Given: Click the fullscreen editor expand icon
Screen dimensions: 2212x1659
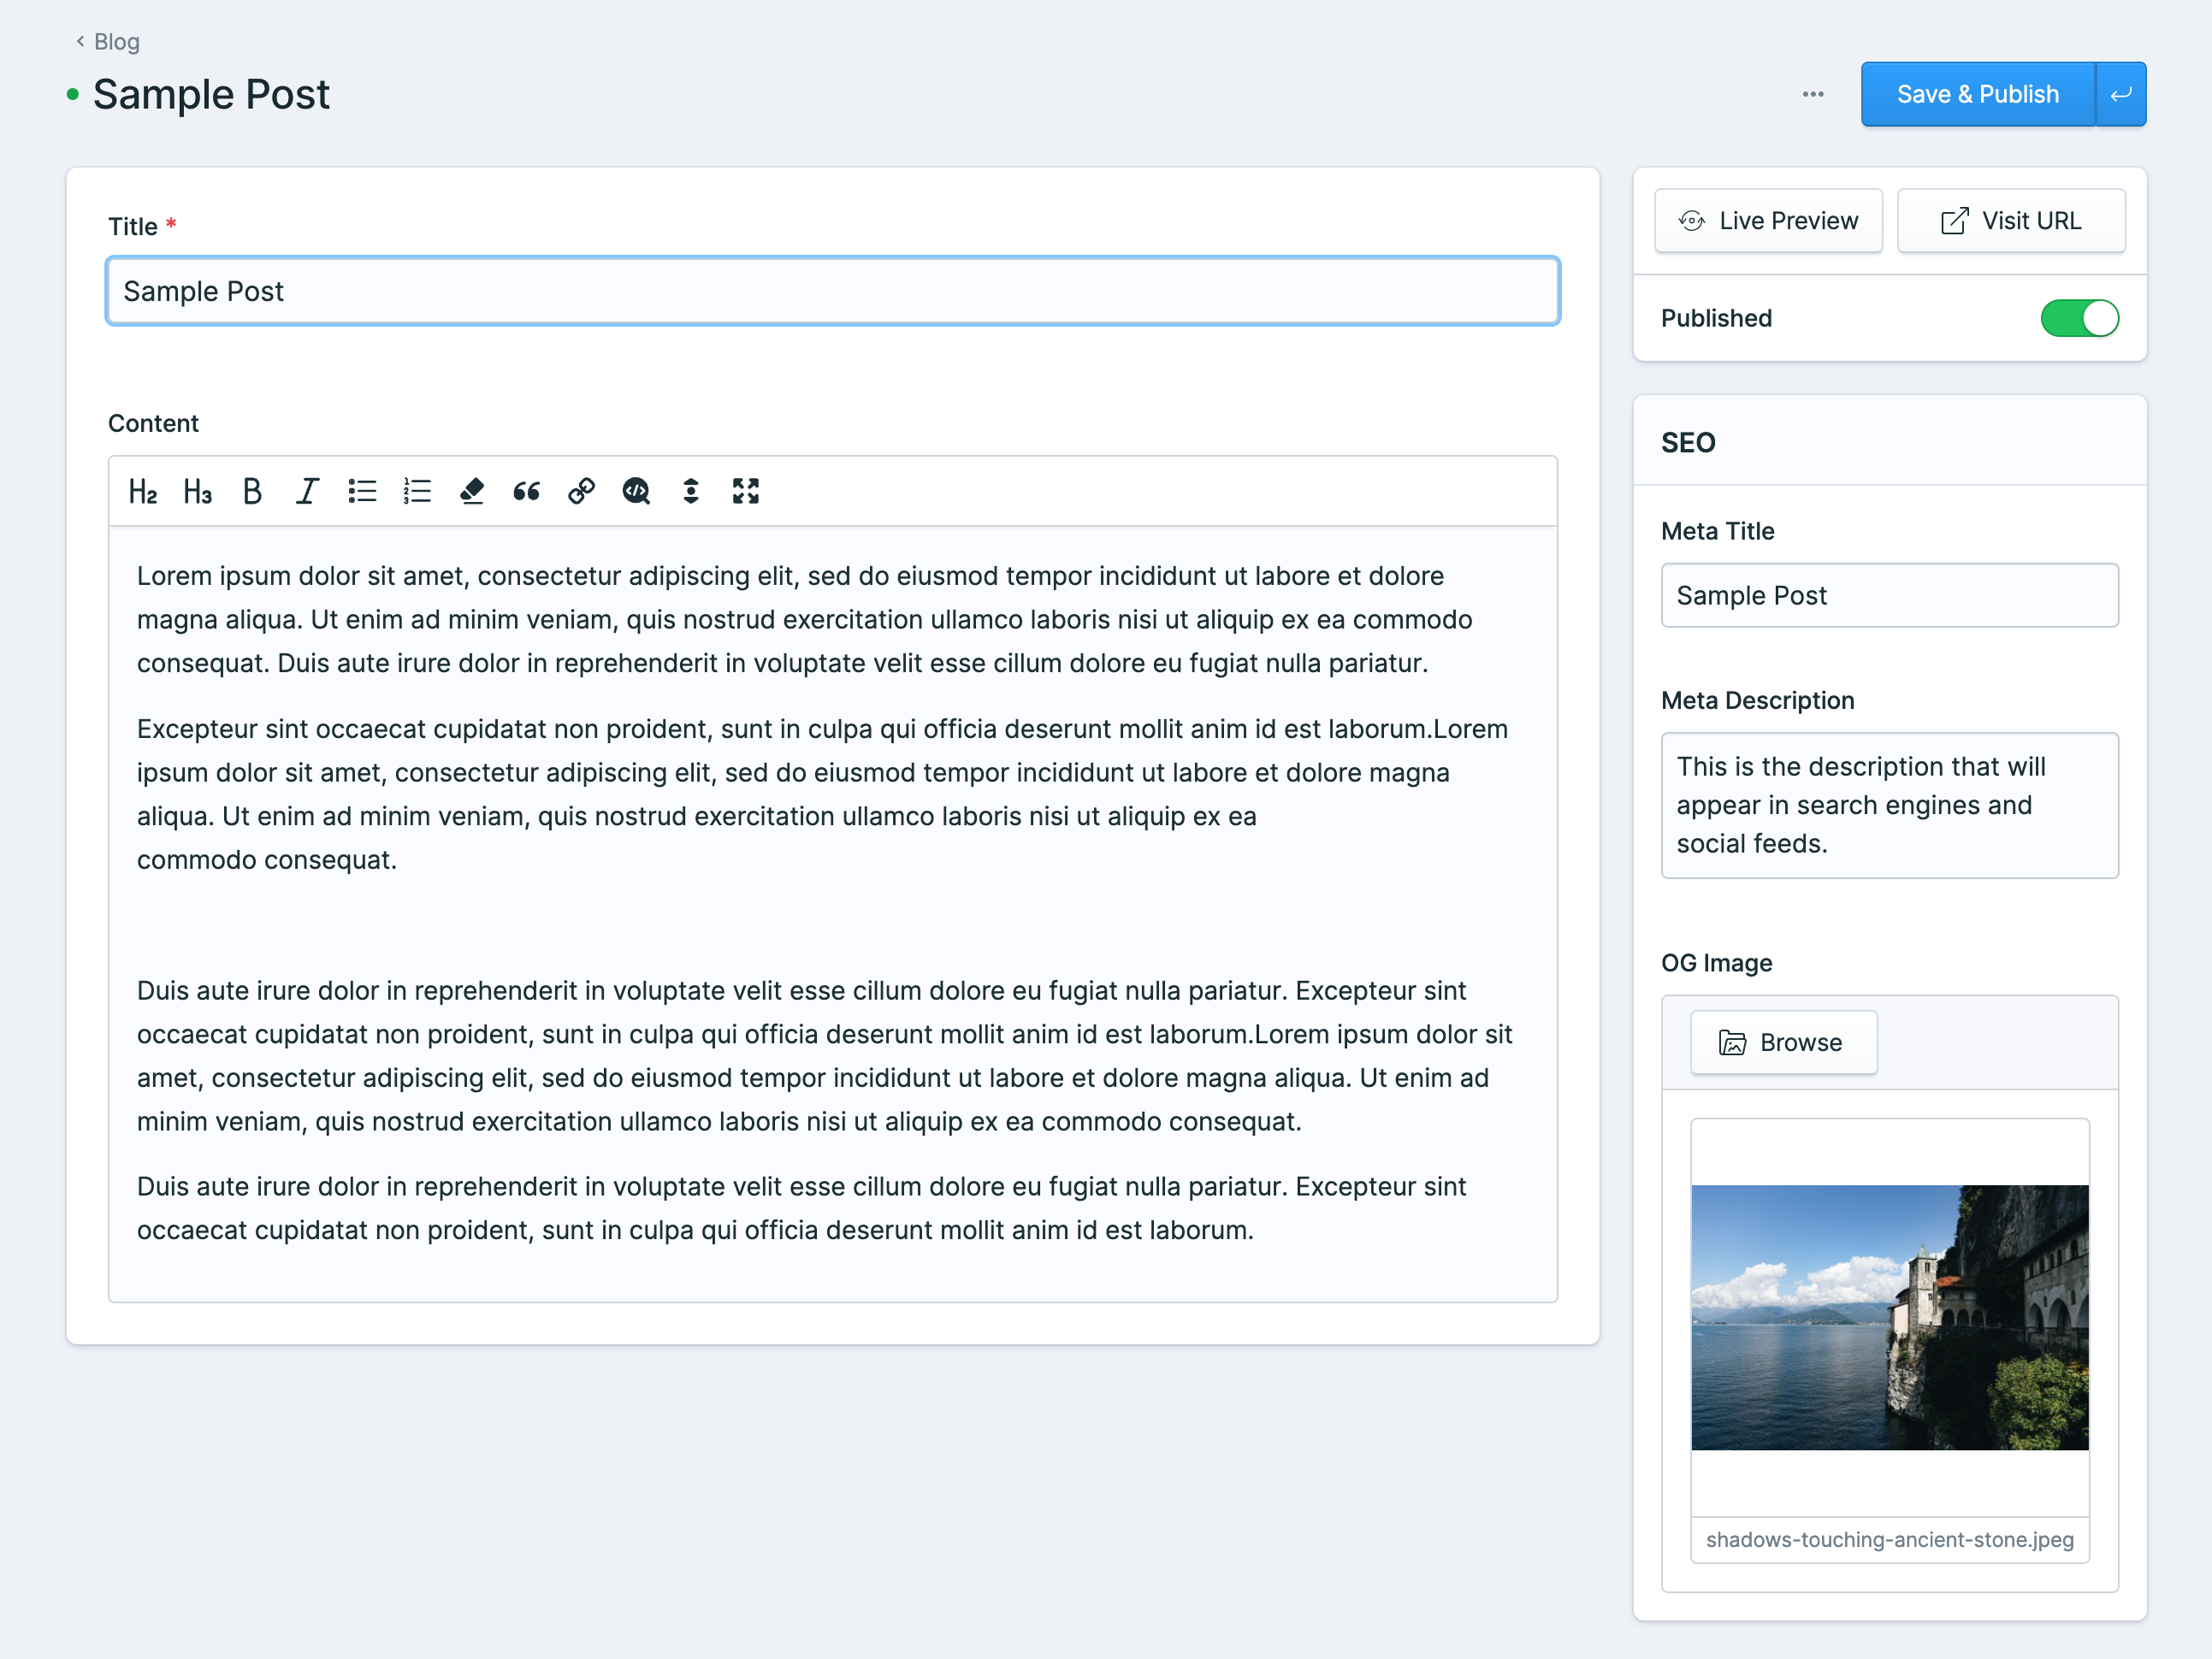Looking at the screenshot, I should [748, 490].
